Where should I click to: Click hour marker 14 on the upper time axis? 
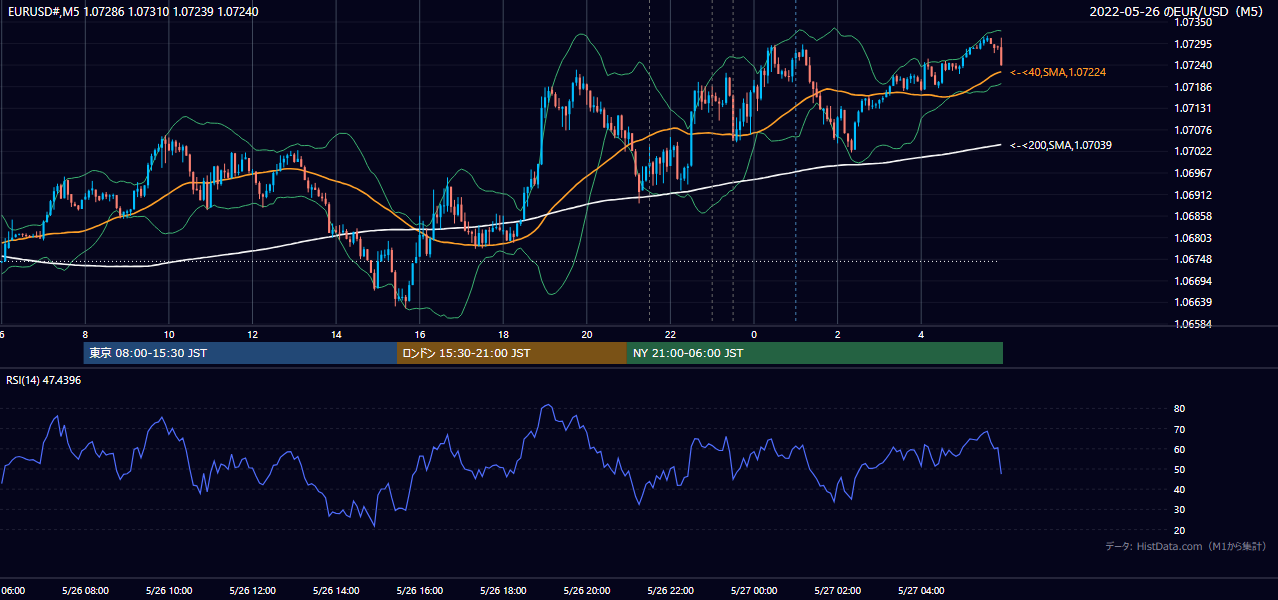[336, 335]
